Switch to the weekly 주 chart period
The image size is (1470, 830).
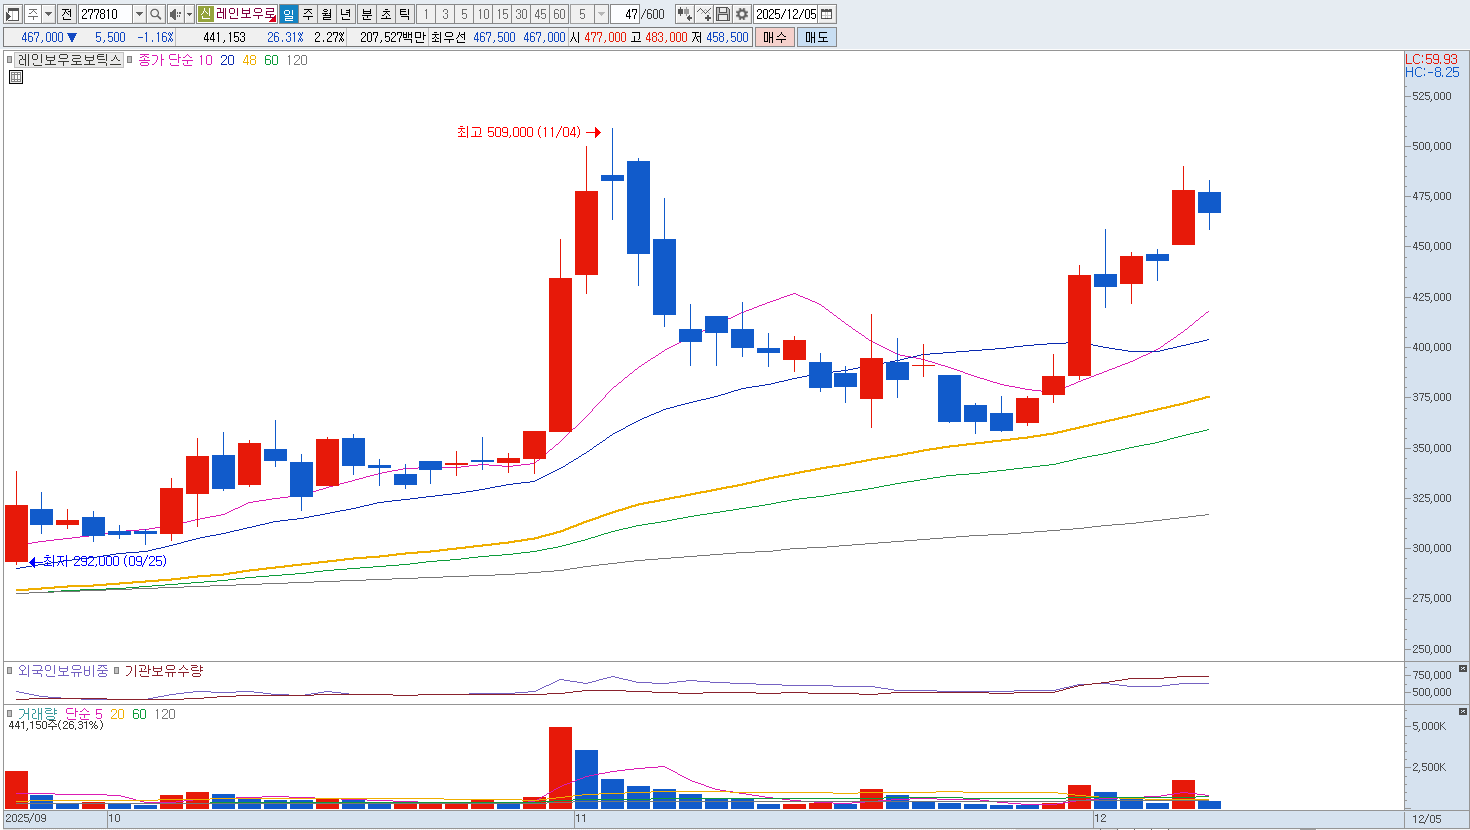point(307,14)
